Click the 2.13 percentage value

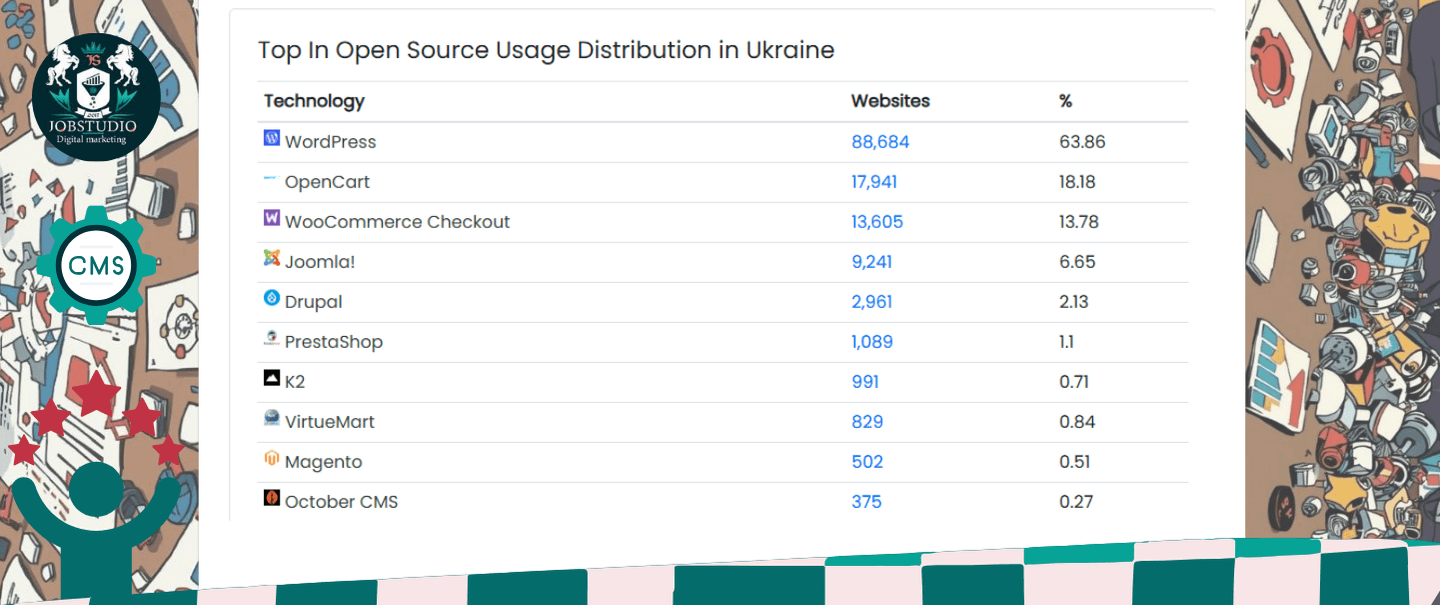(x=1074, y=302)
